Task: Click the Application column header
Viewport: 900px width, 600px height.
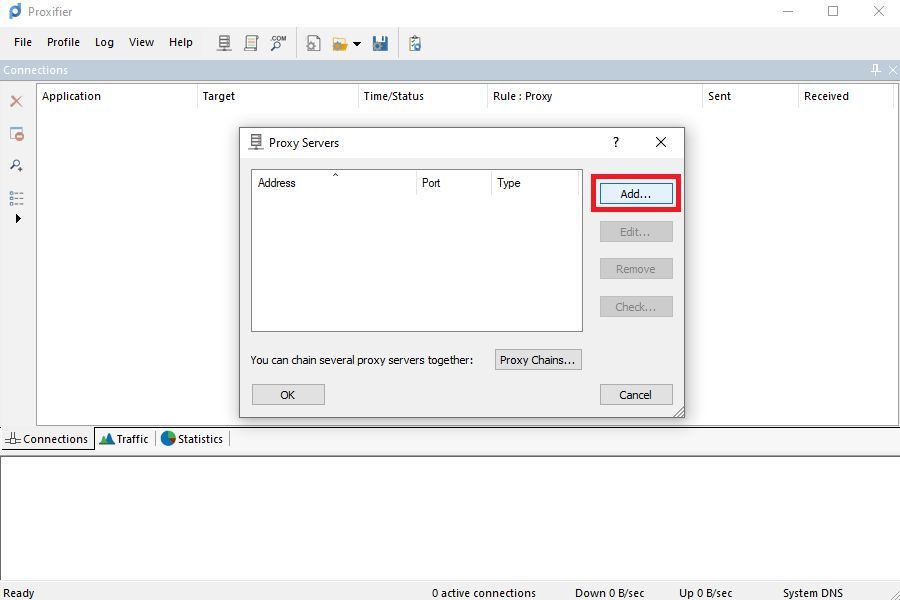Action: (x=117, y=96)
